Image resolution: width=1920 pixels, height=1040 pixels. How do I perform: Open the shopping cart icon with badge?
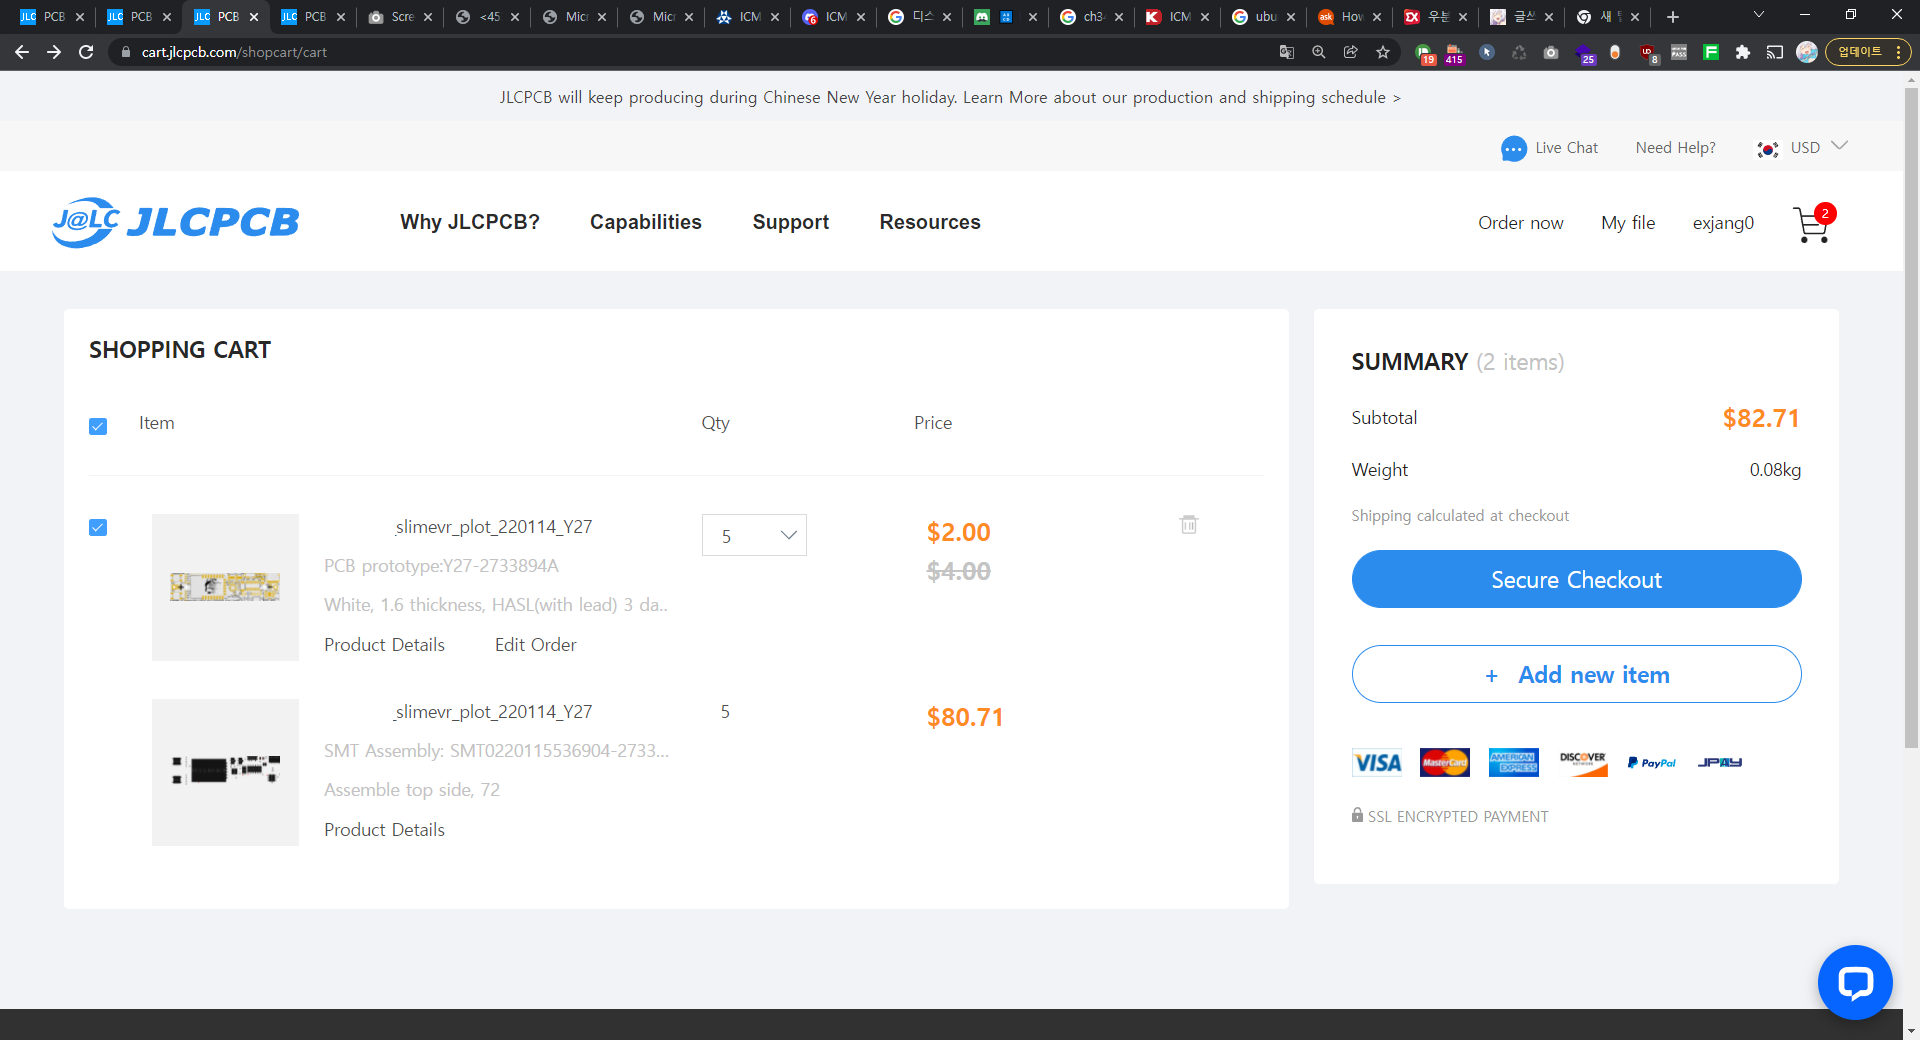[1812, 223]
